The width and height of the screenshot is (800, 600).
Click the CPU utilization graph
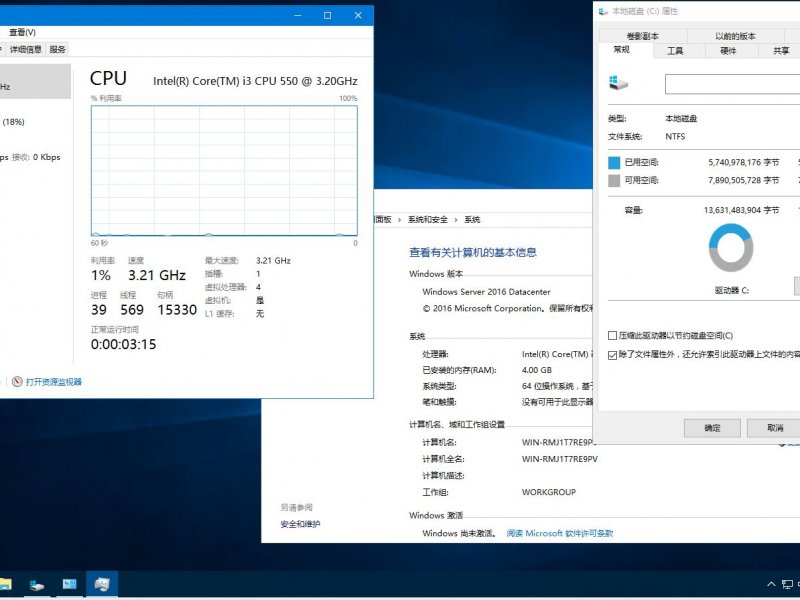click(x=224, y=171)
